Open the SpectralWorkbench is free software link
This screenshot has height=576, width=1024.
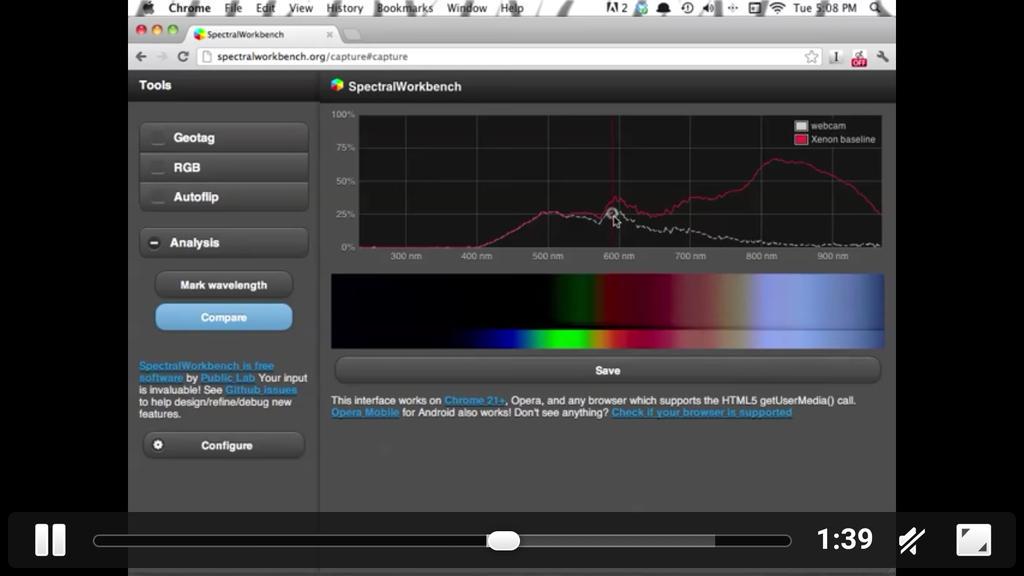[206, 372]
